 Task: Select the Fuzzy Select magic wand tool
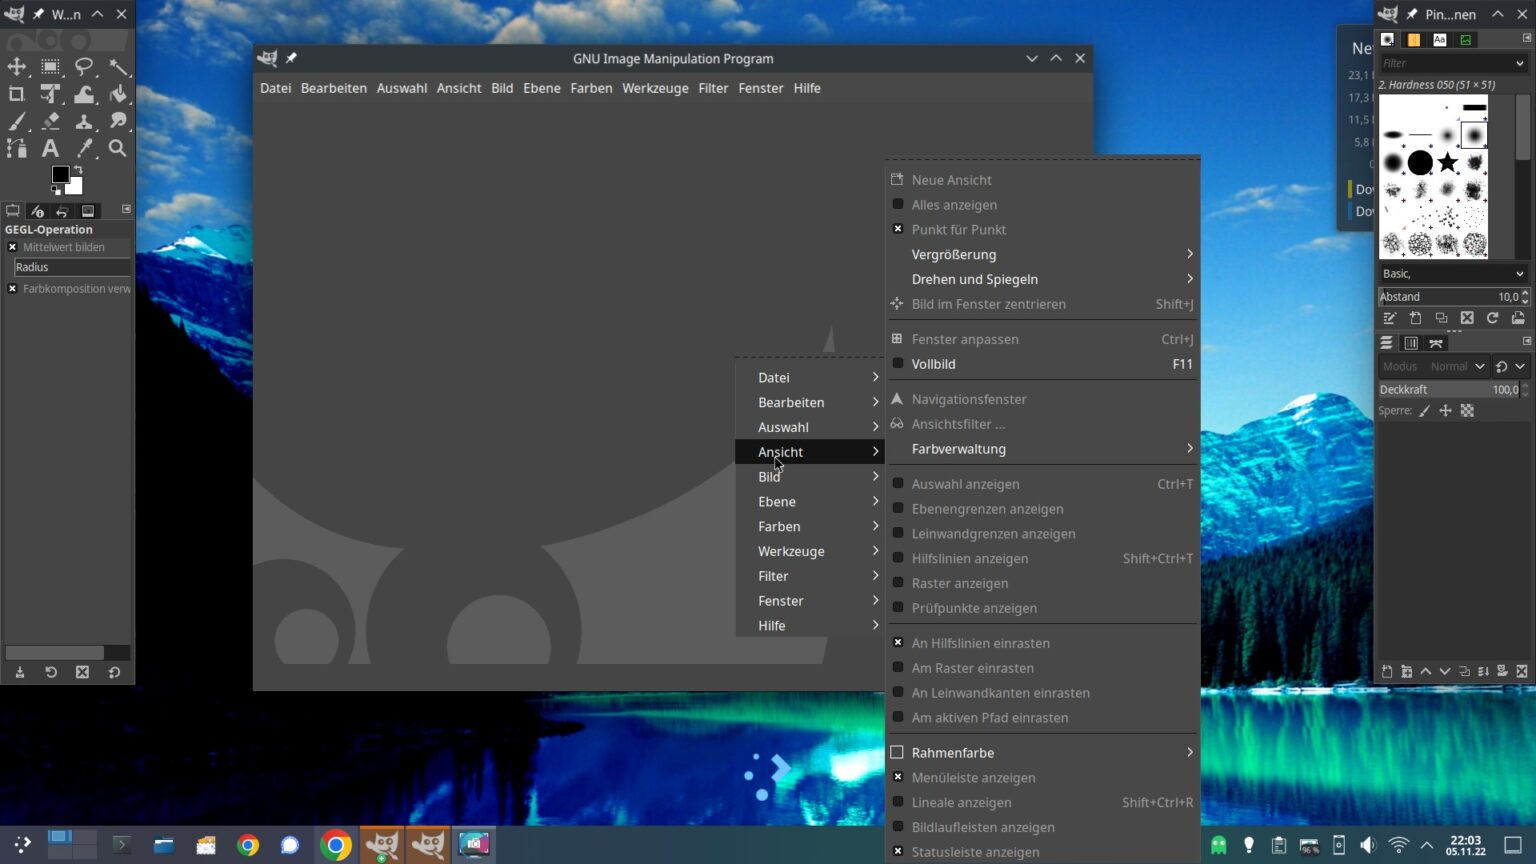[118, 67]
